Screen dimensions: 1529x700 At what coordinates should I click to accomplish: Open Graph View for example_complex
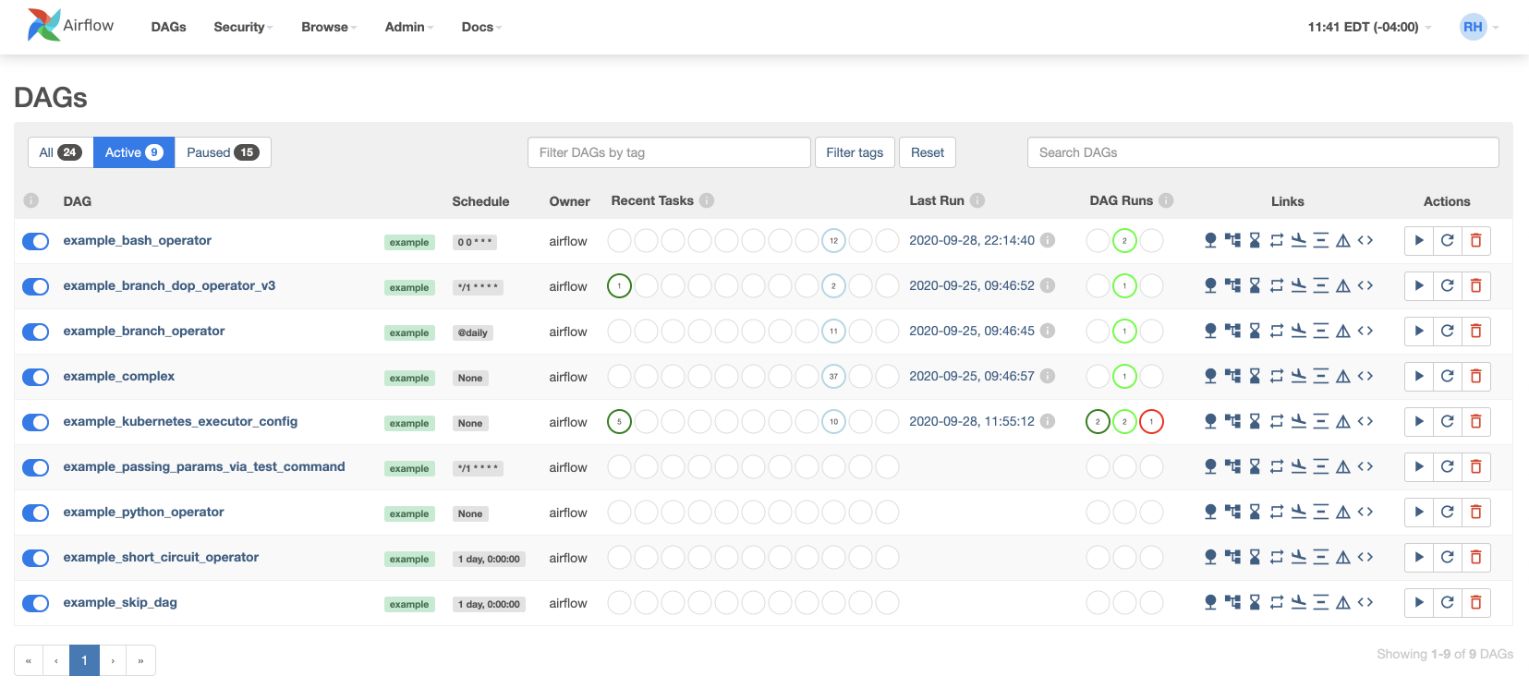point(1232,376)
